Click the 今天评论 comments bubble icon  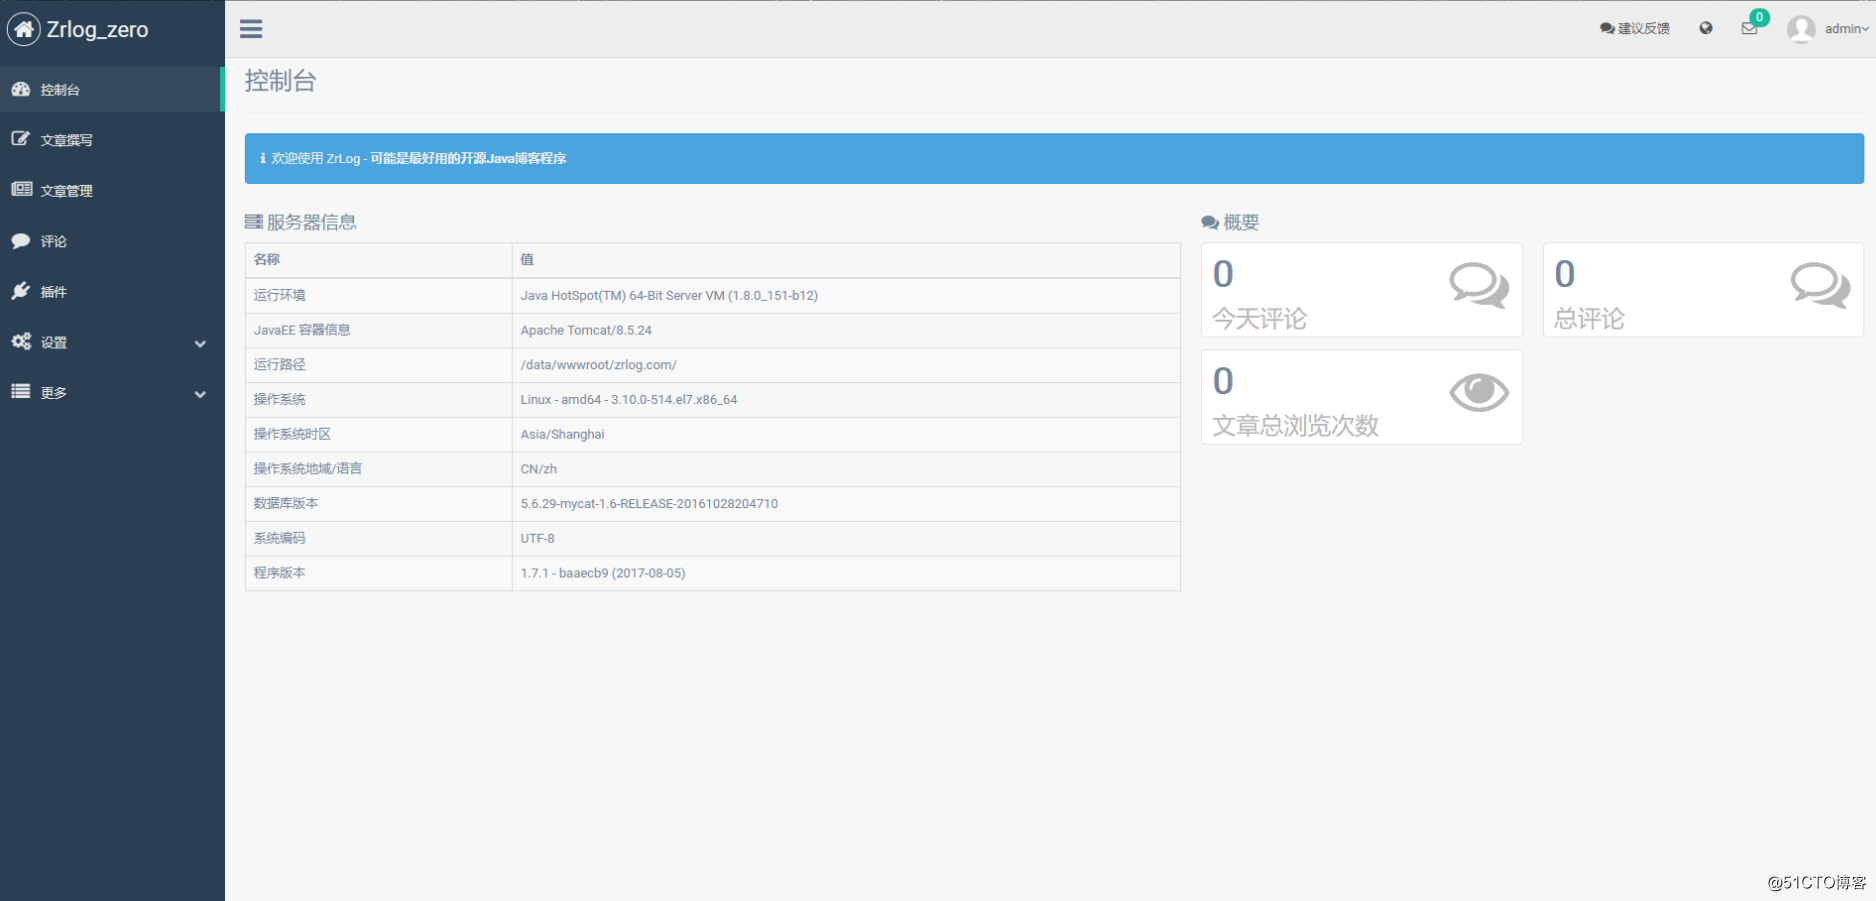point(1479,285)
